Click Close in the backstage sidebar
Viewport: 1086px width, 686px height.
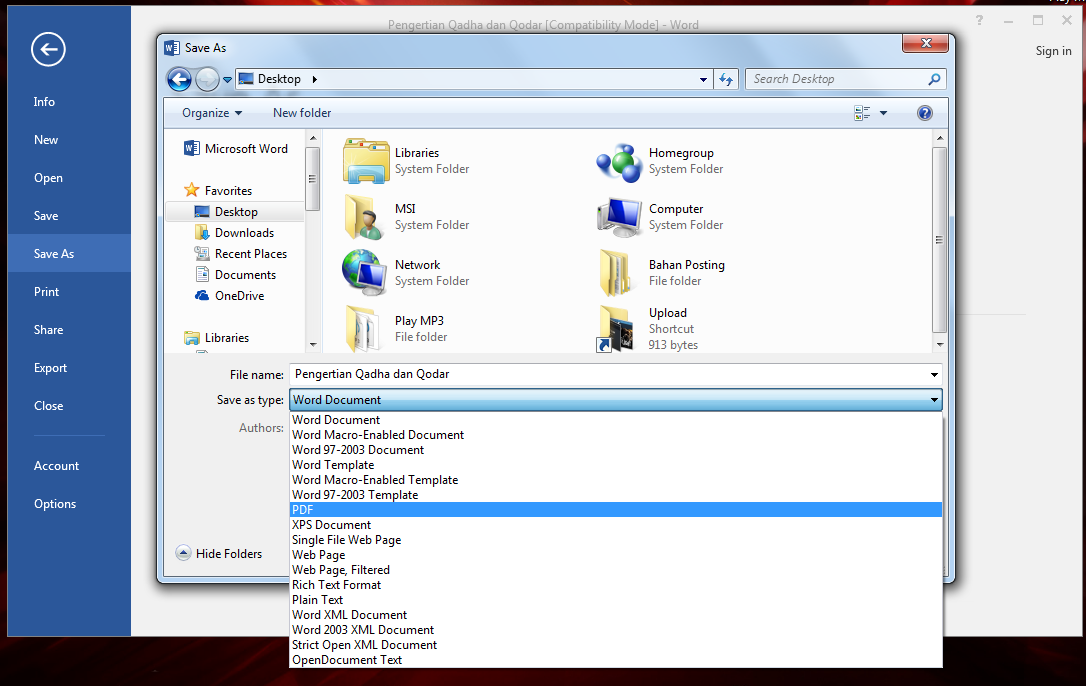69,406
